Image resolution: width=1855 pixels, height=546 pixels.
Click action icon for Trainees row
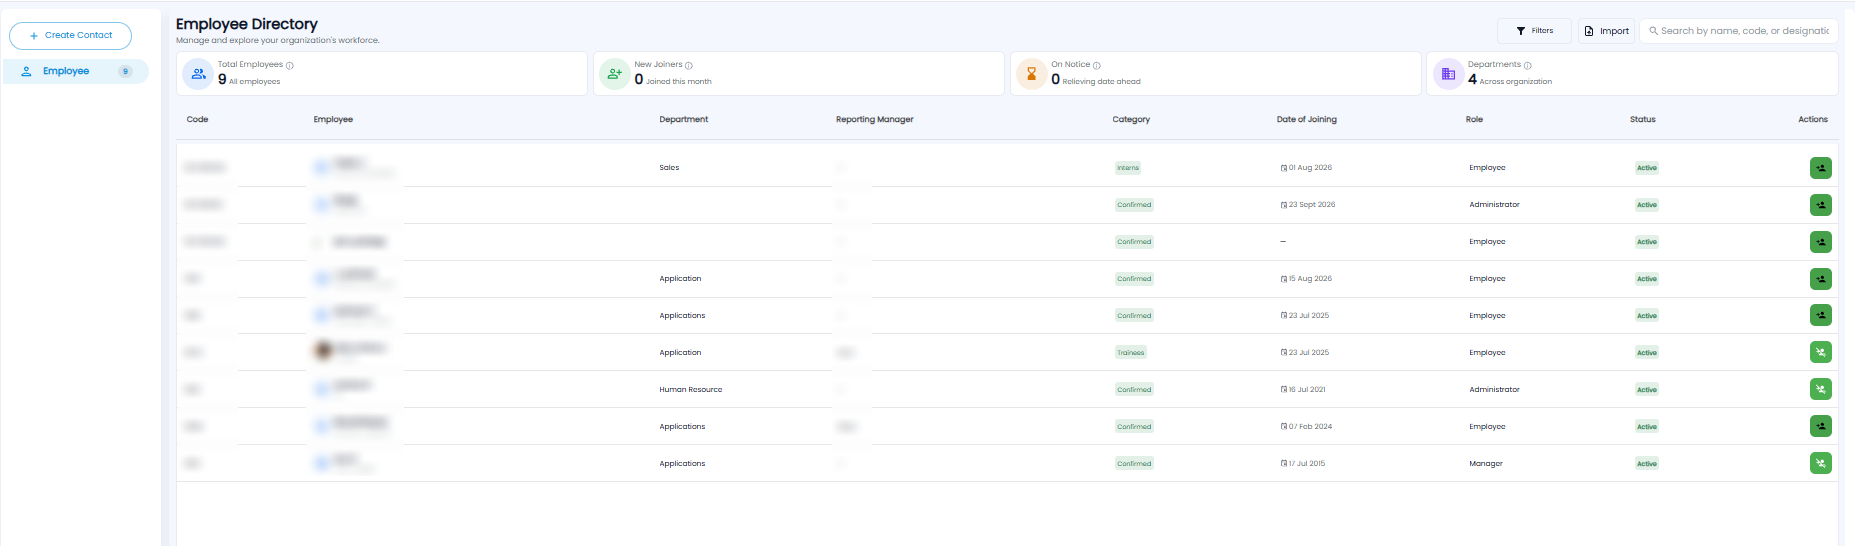pos(1821,353)
